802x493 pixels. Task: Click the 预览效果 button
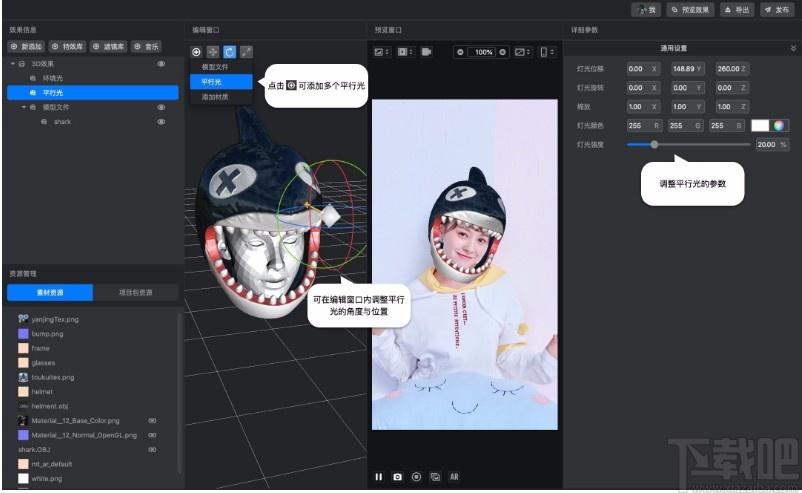(x=690, y=10)
